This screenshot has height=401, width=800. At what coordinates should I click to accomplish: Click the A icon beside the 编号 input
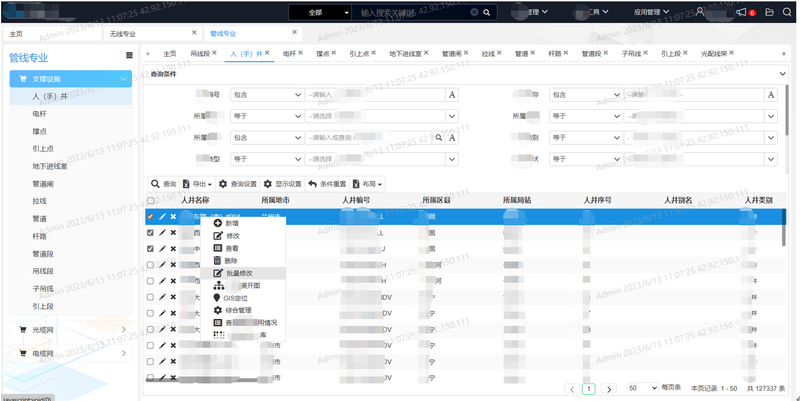click(452, 95)
